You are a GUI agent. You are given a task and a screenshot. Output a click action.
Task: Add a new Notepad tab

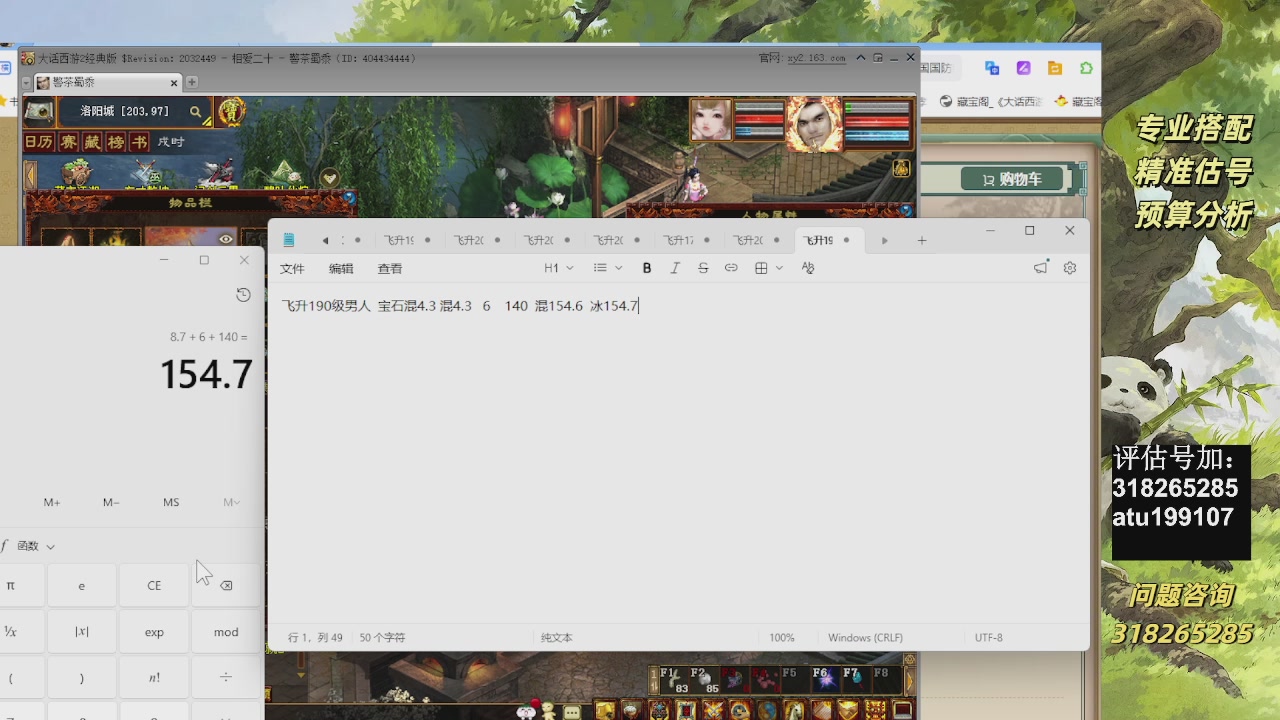[x=922, y=240]
